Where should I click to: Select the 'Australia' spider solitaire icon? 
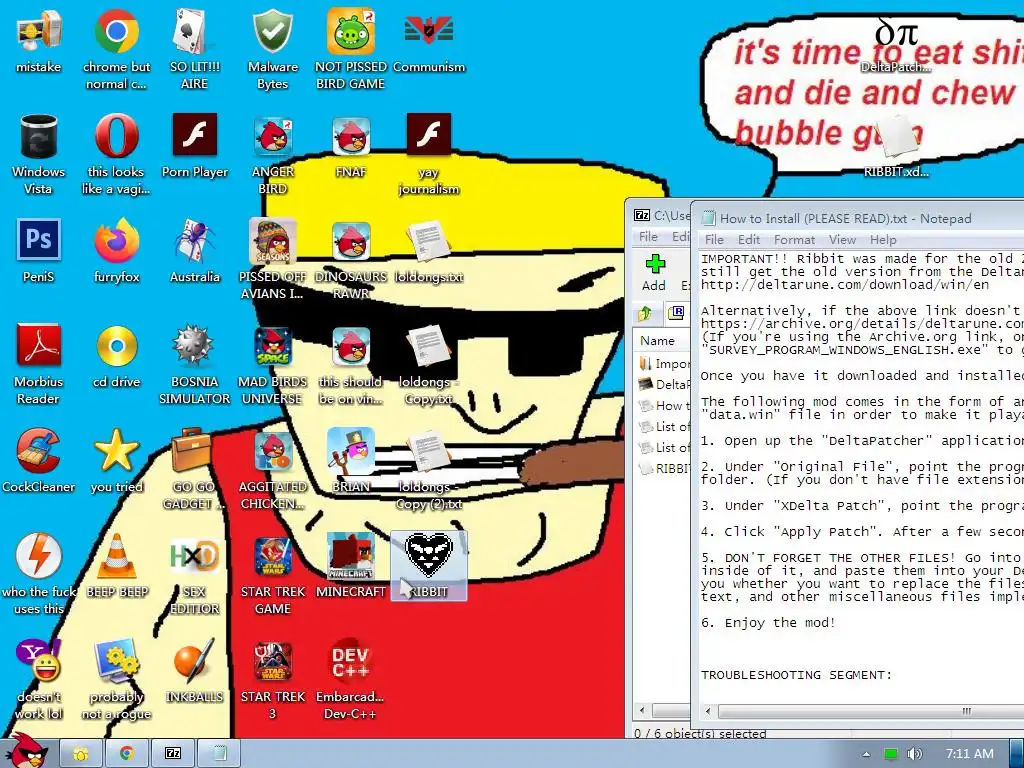point(195,251)
